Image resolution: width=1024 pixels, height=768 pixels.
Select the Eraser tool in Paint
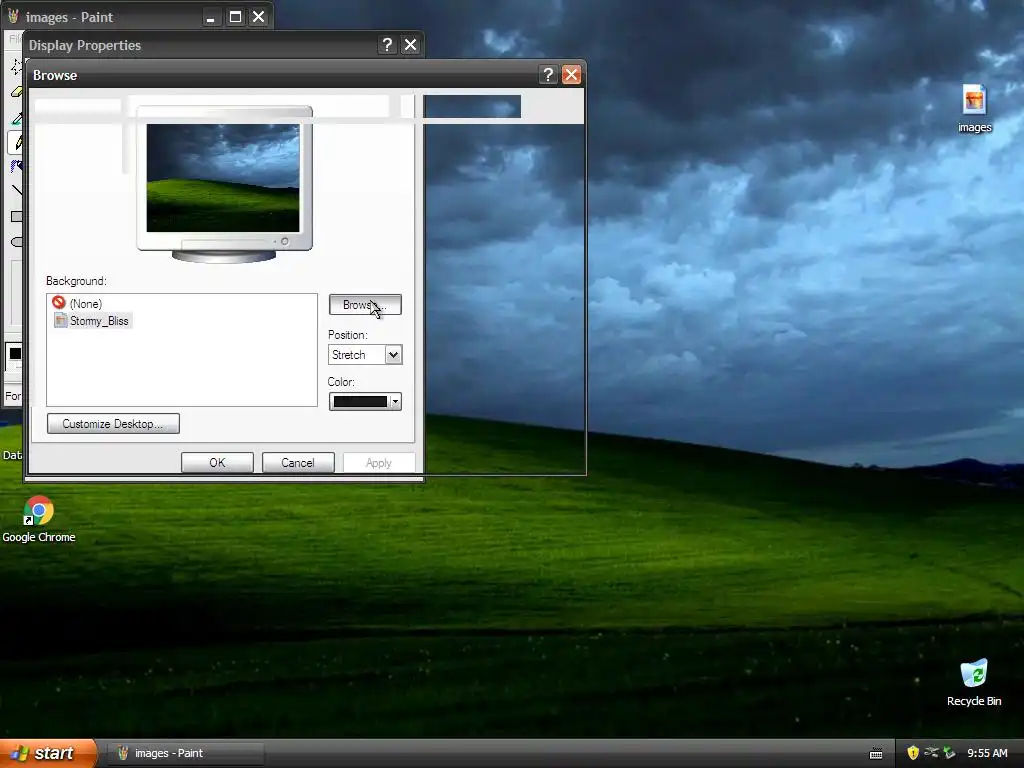(16, 92)
